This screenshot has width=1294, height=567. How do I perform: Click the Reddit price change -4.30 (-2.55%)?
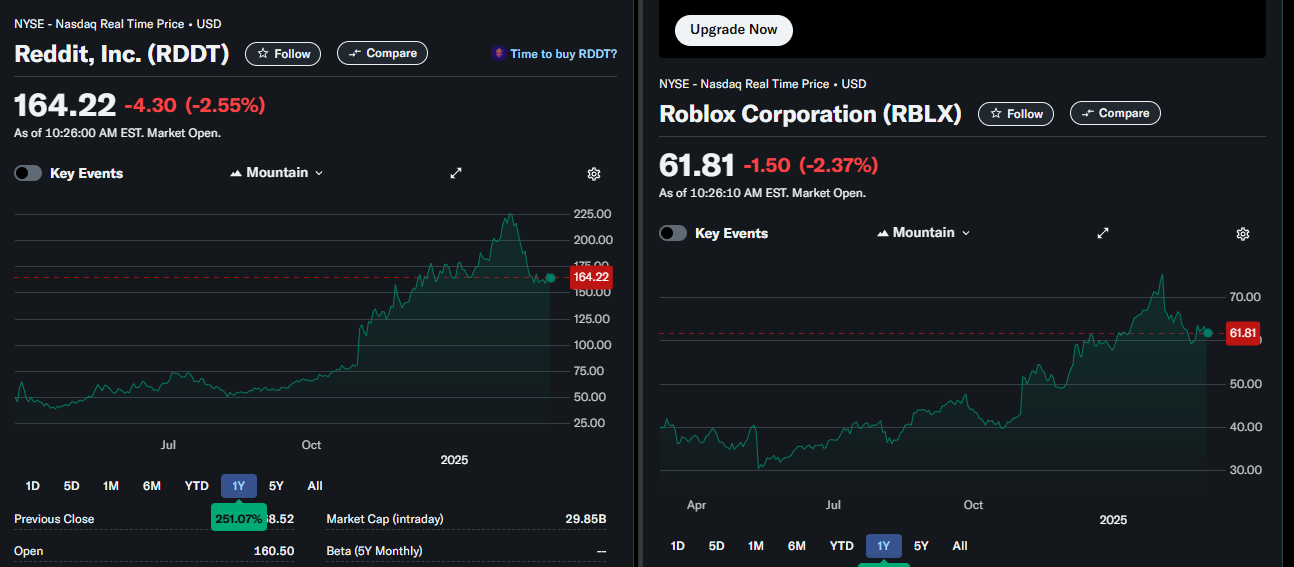[195, 105]
